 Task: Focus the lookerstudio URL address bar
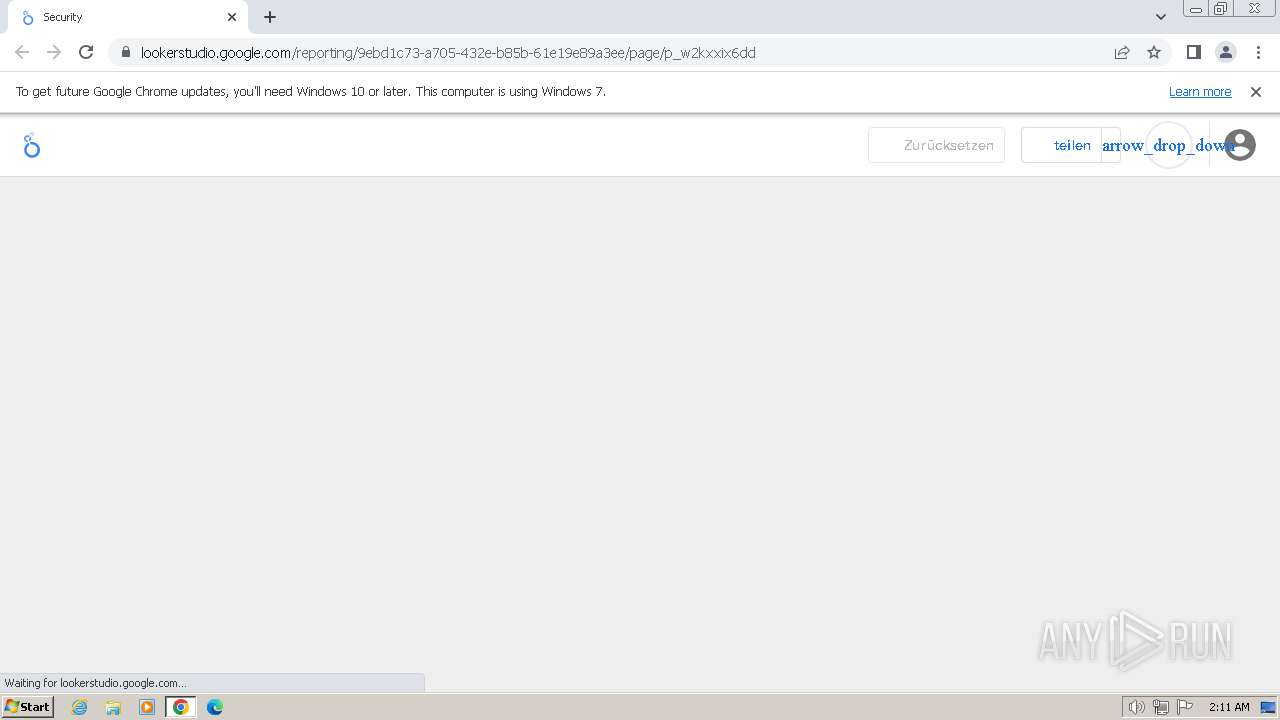pos(448,53)
